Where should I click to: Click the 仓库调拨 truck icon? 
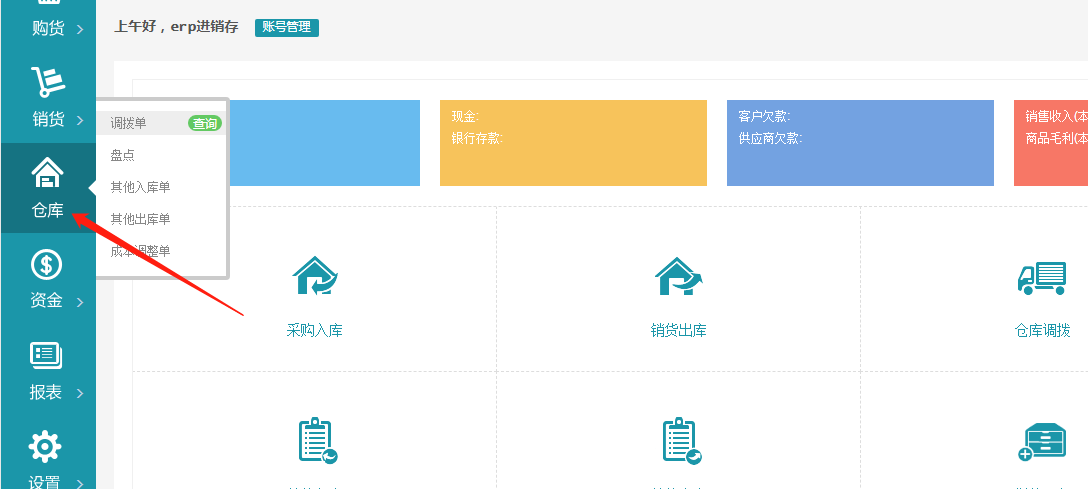(x=1041, y=277)
